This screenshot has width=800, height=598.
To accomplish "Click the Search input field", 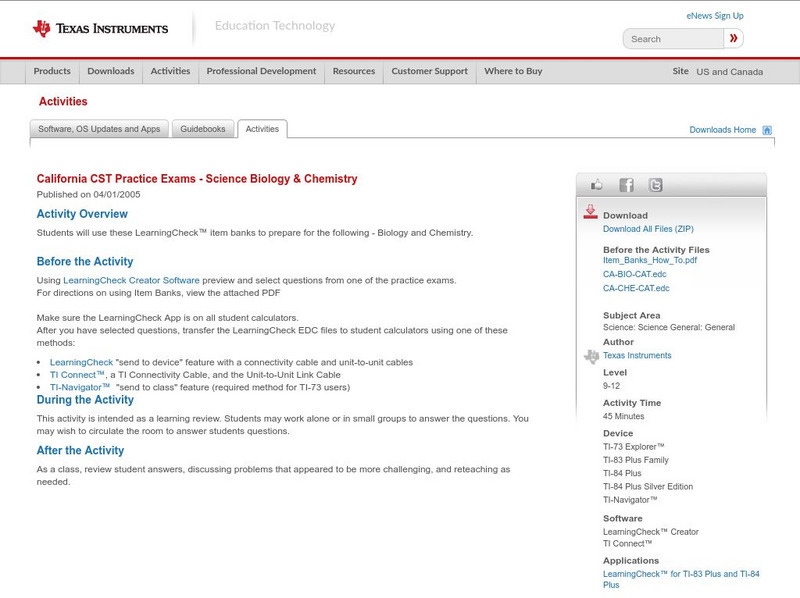I will click(x=670, y=38).
